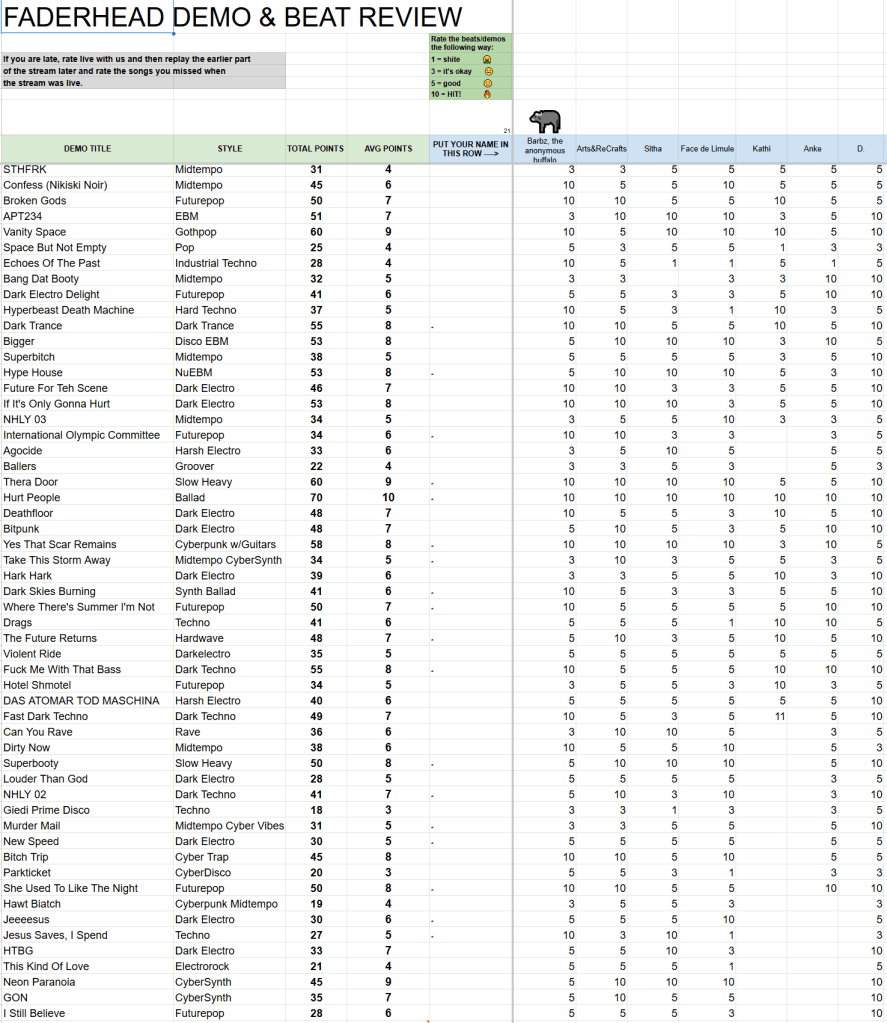
Task: Select the STYLE column header
Action: (x=230, y=149)
